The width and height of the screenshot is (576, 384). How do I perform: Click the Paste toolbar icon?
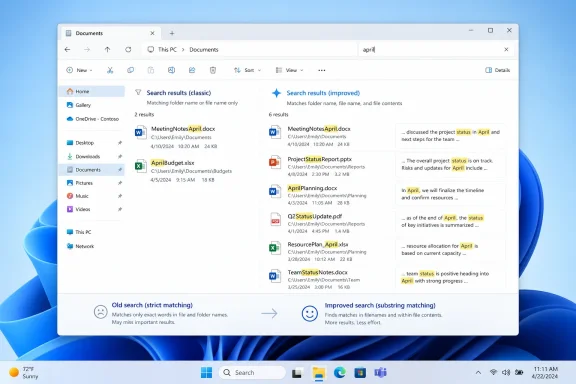151,70
